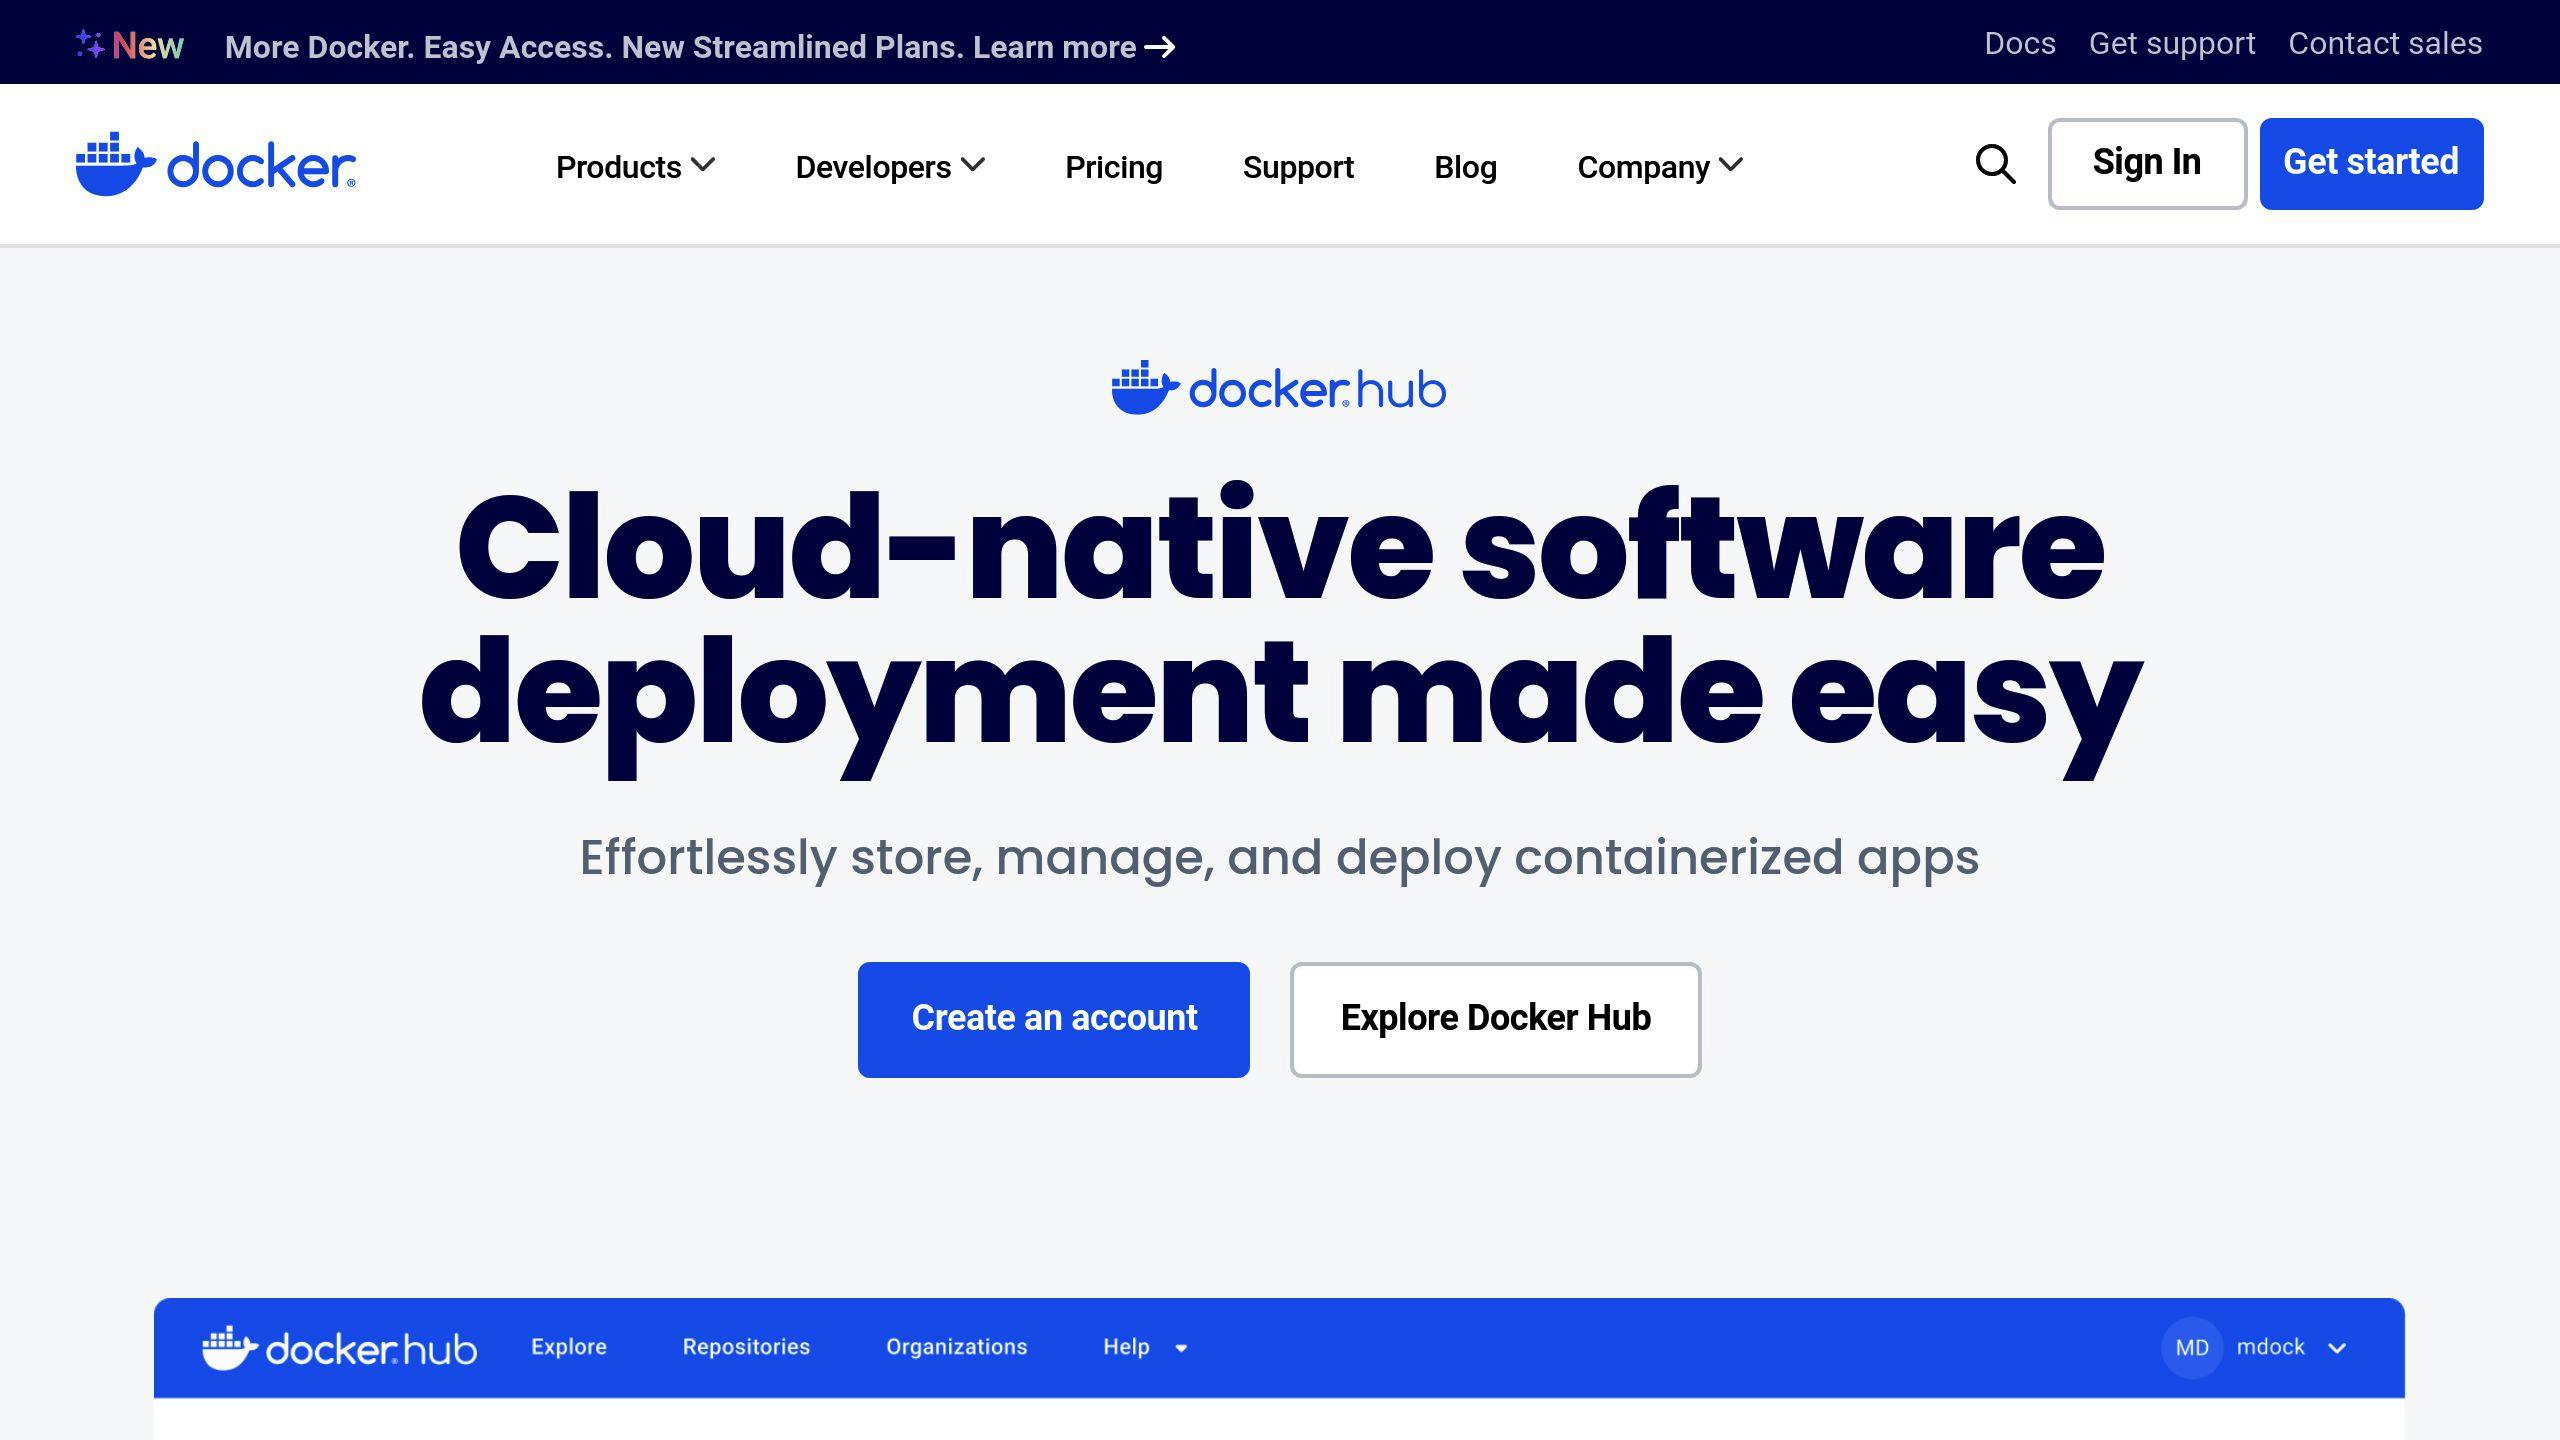Viewport: 2560px width, 1440px height.
Task: Click the Create an account button
Action: (1055, 1018)
